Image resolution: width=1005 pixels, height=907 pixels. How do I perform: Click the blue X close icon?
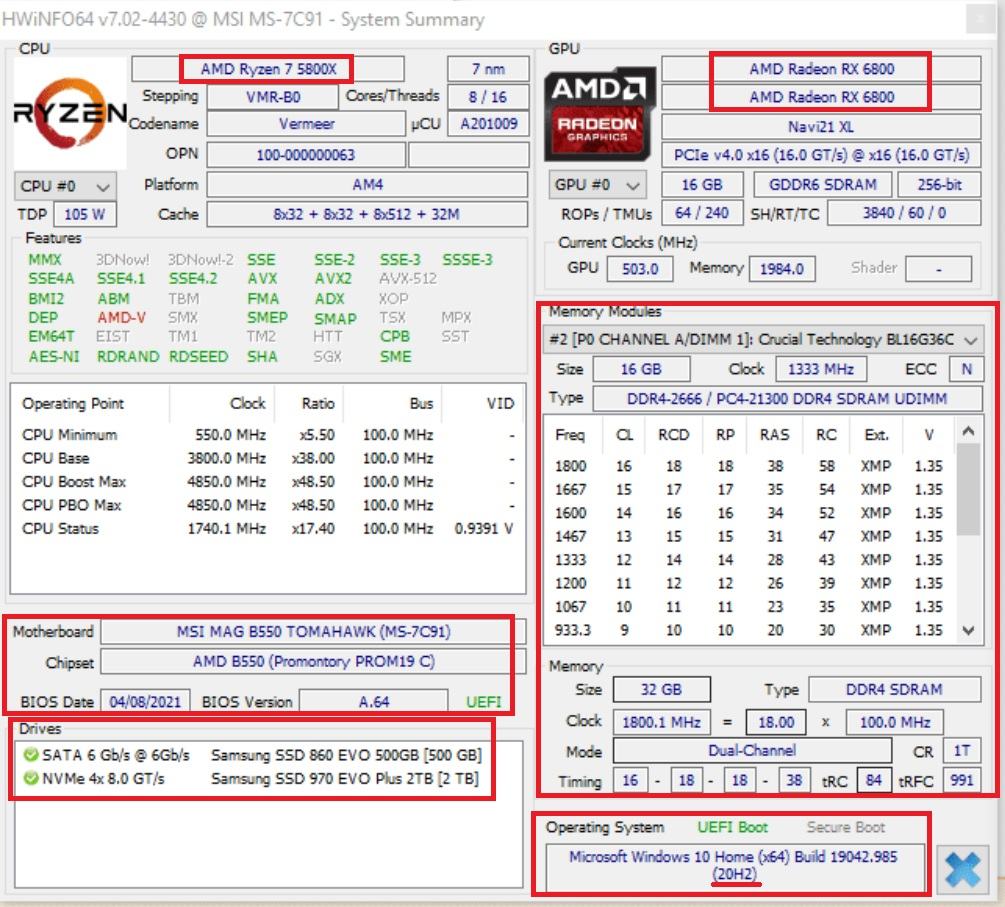[962, 870]
